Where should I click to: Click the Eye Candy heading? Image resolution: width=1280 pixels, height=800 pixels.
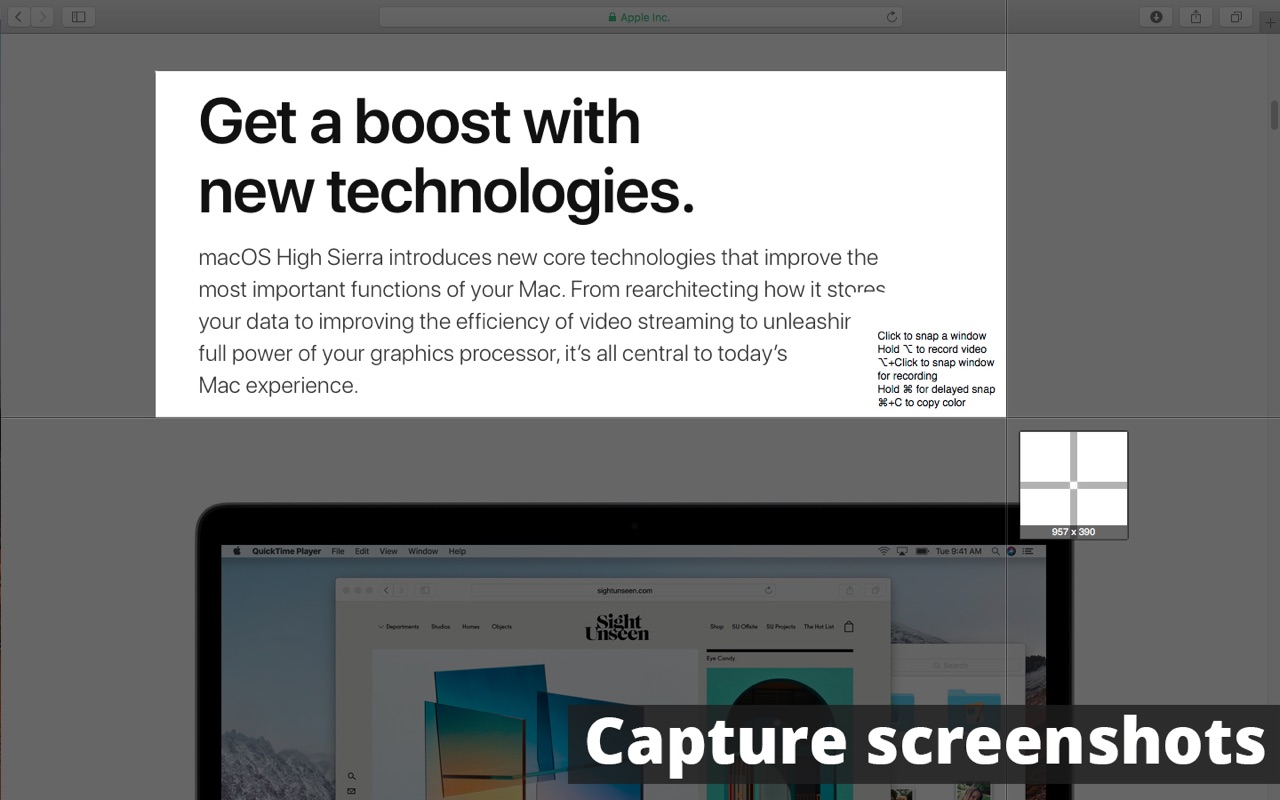point(720,659)
